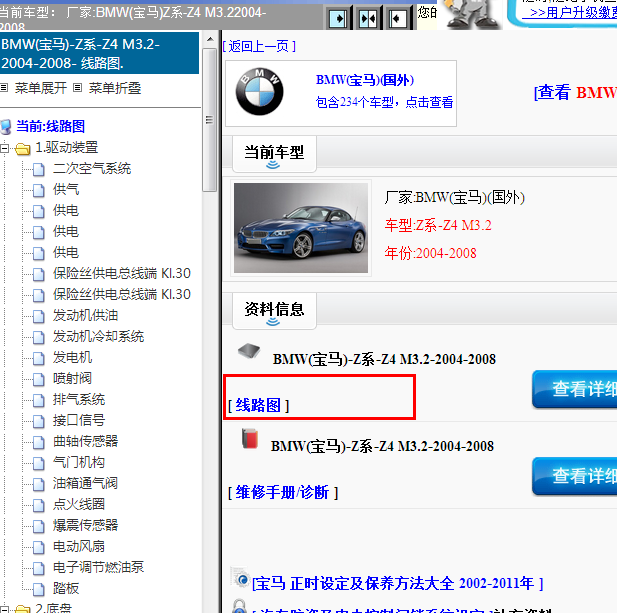Click 查看详细 button in the 维修手册/诊断 row

coord(575,476)
